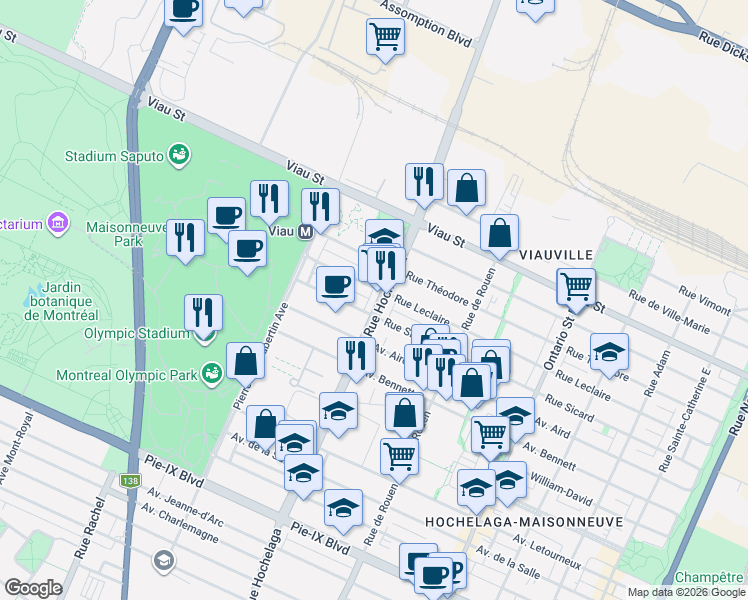
Task: Click the VIAUVILLE neighborhood label
Action: click(x=556, y=255)
